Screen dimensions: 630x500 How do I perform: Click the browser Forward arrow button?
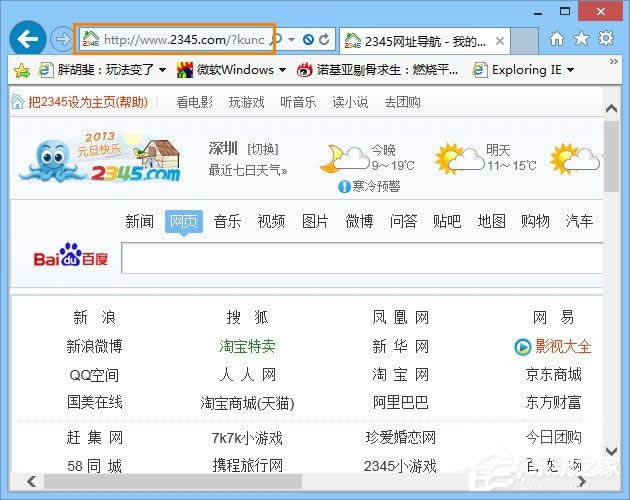[x=62, y=39]
